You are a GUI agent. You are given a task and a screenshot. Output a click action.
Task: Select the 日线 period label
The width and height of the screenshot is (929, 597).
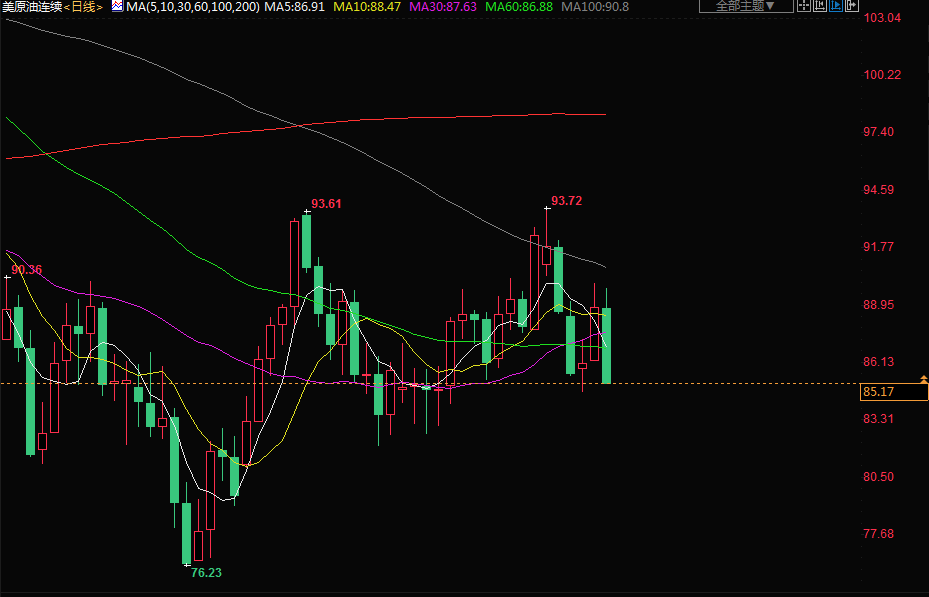[x=83, y=7]
